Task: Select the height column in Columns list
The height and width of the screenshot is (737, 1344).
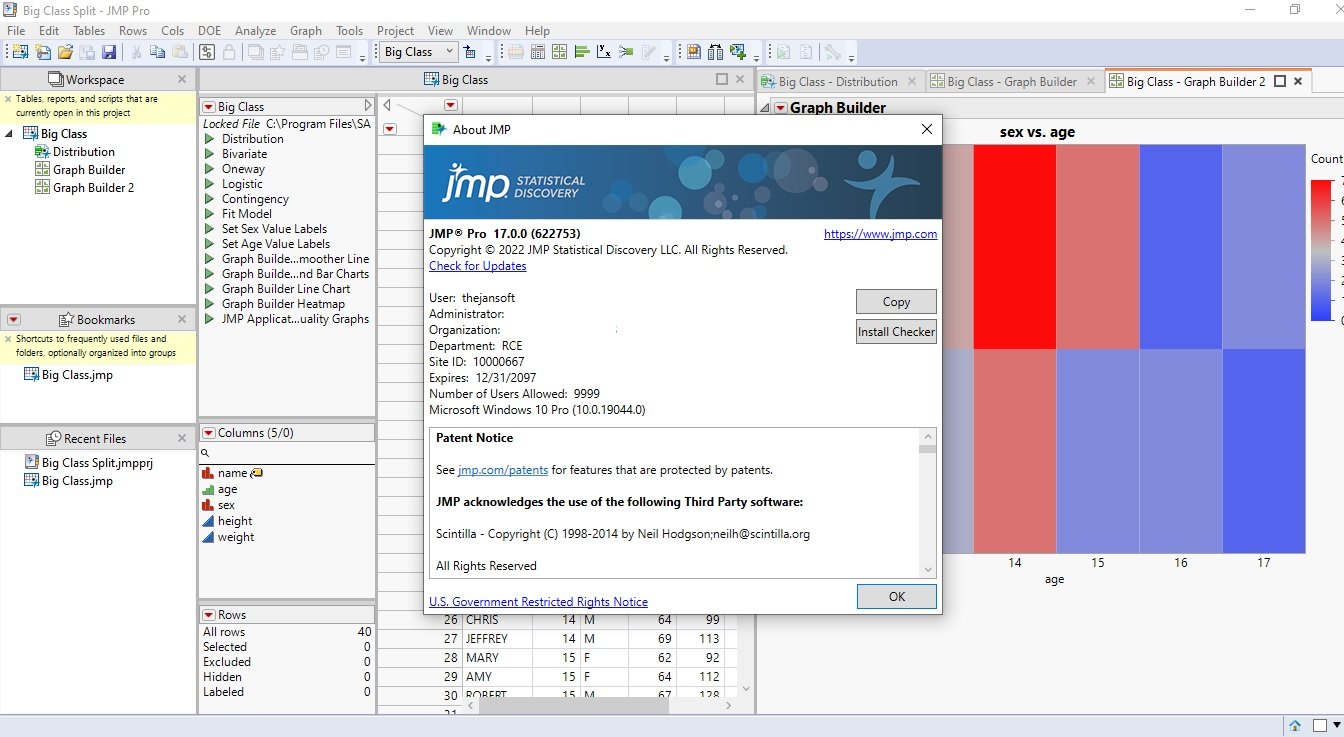Action: pyautogui.click(x=235, y=521)
